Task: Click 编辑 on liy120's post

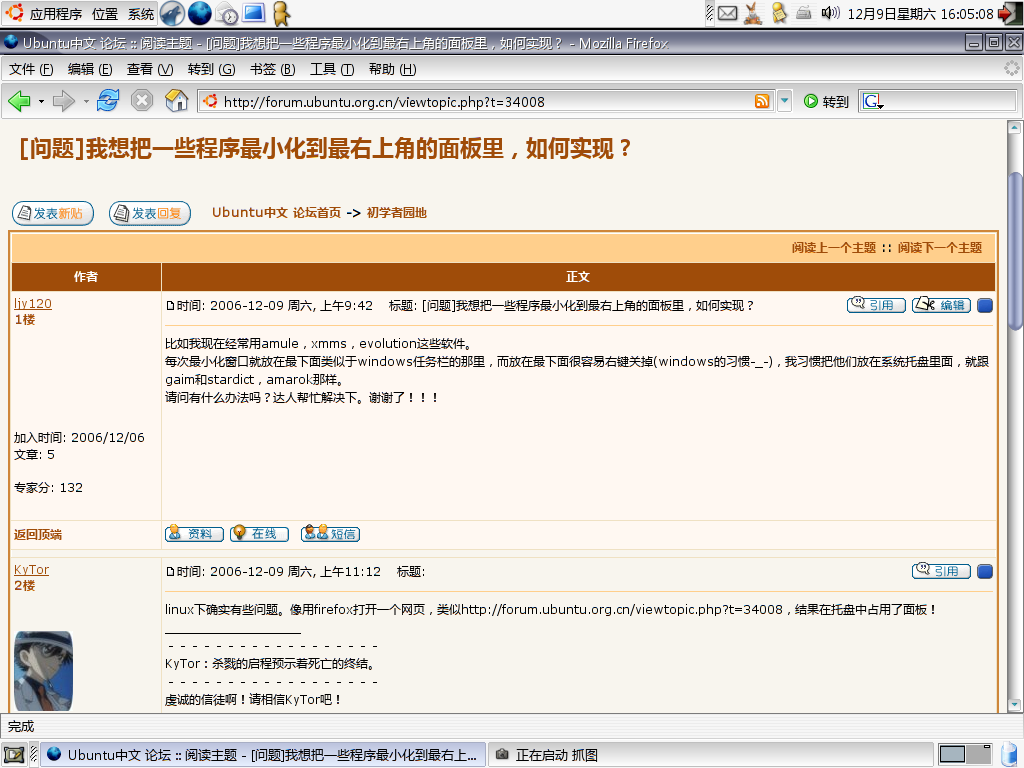Action: [941, 305]
